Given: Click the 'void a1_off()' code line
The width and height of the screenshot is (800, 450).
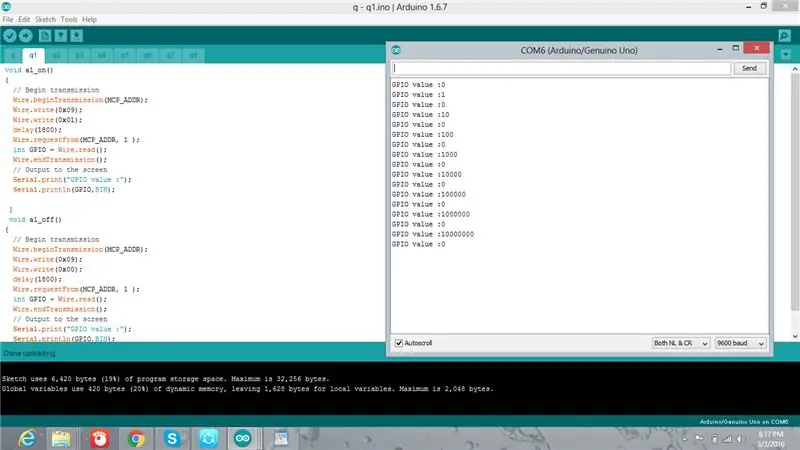Looking at the screenshot, I should pyautogui.click(x=35, y=219).
